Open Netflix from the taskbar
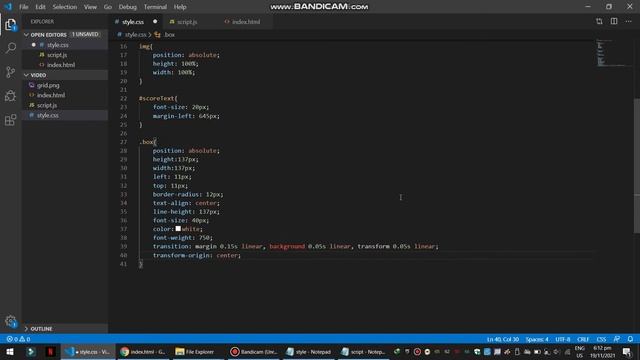This screenshot has height=360, width=640. 51,352
